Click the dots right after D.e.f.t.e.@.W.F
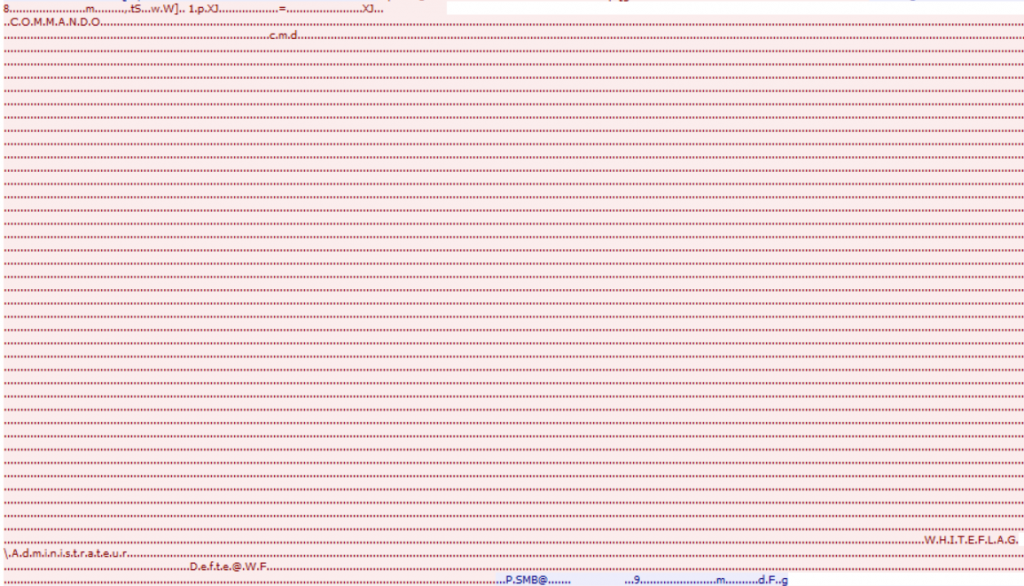This screenshot has height=586, width=1024. 300,567
